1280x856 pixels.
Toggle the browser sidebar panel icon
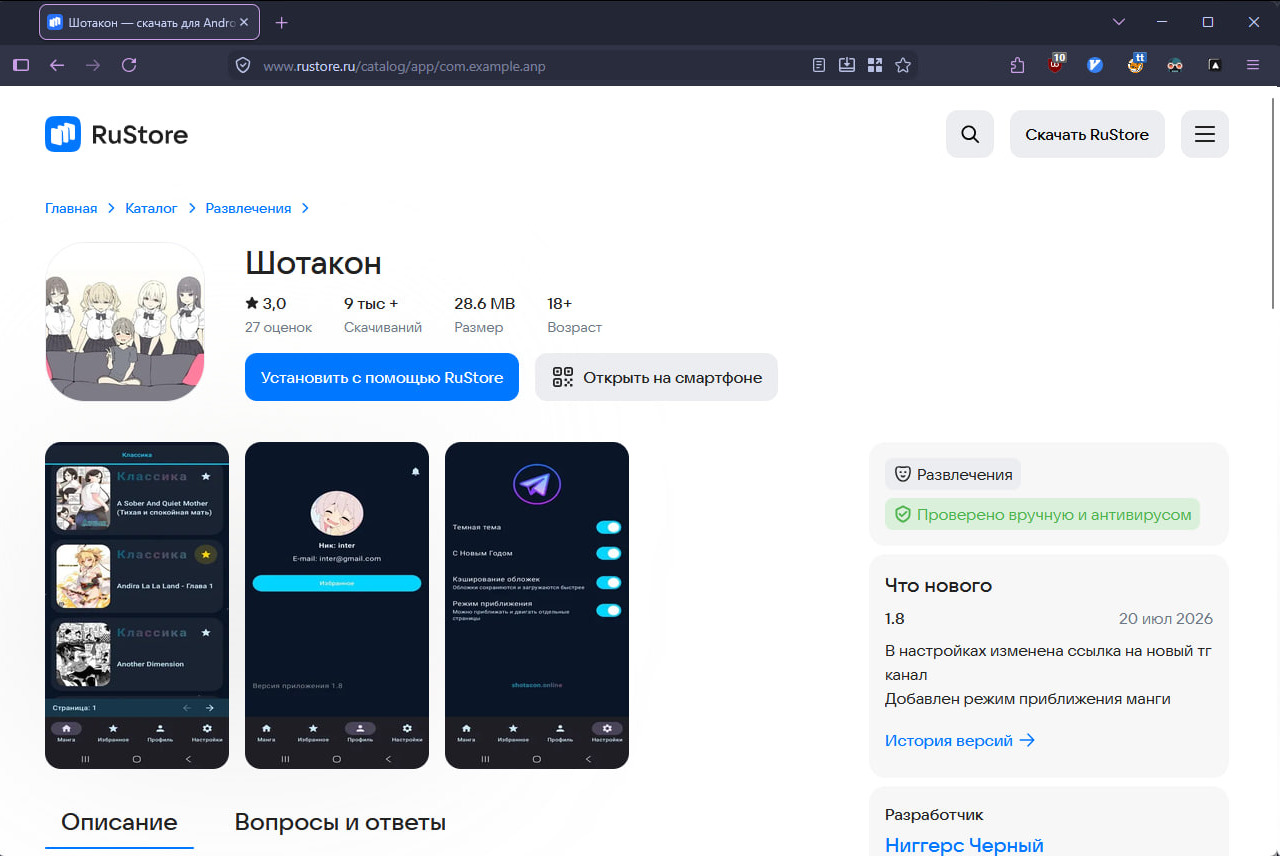click(x=21, y=65)
